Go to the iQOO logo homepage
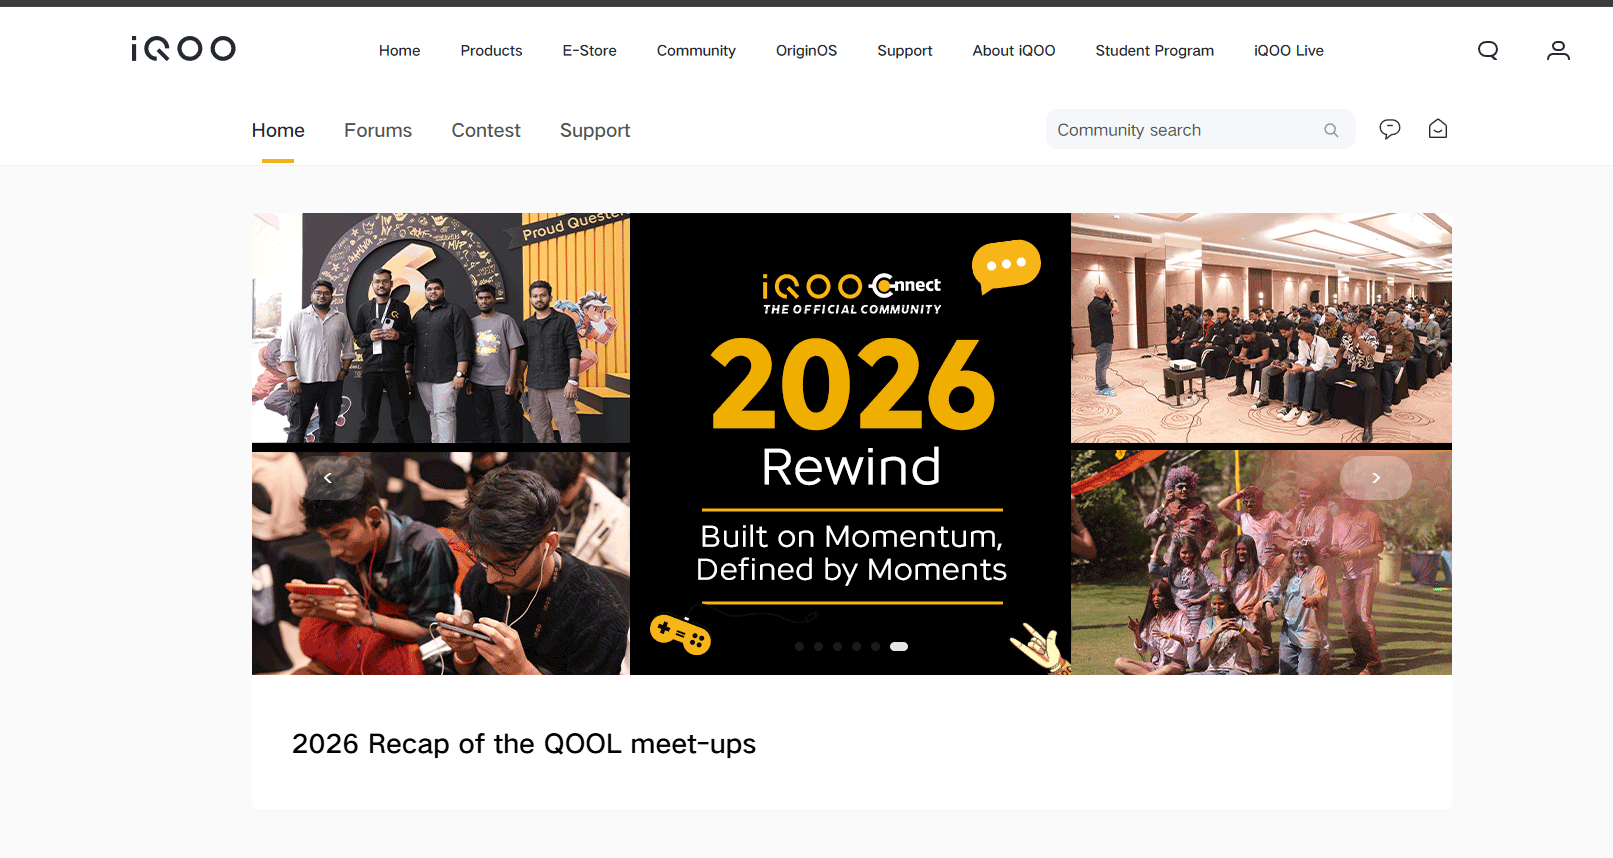The height and width of the screenshot is (858, 1613). [x=183, y=49]
